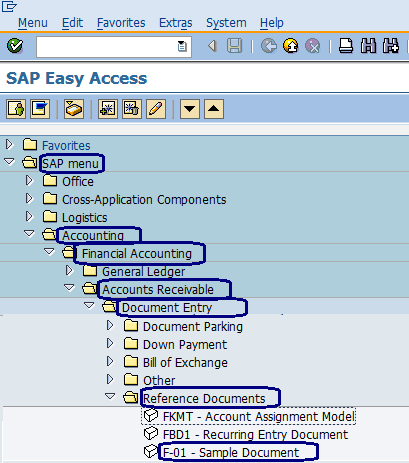Image resolution: width=409 pixels, height=463 pixels.
Task: Click the Save diskette icon
Action: [x=234, y=46]
